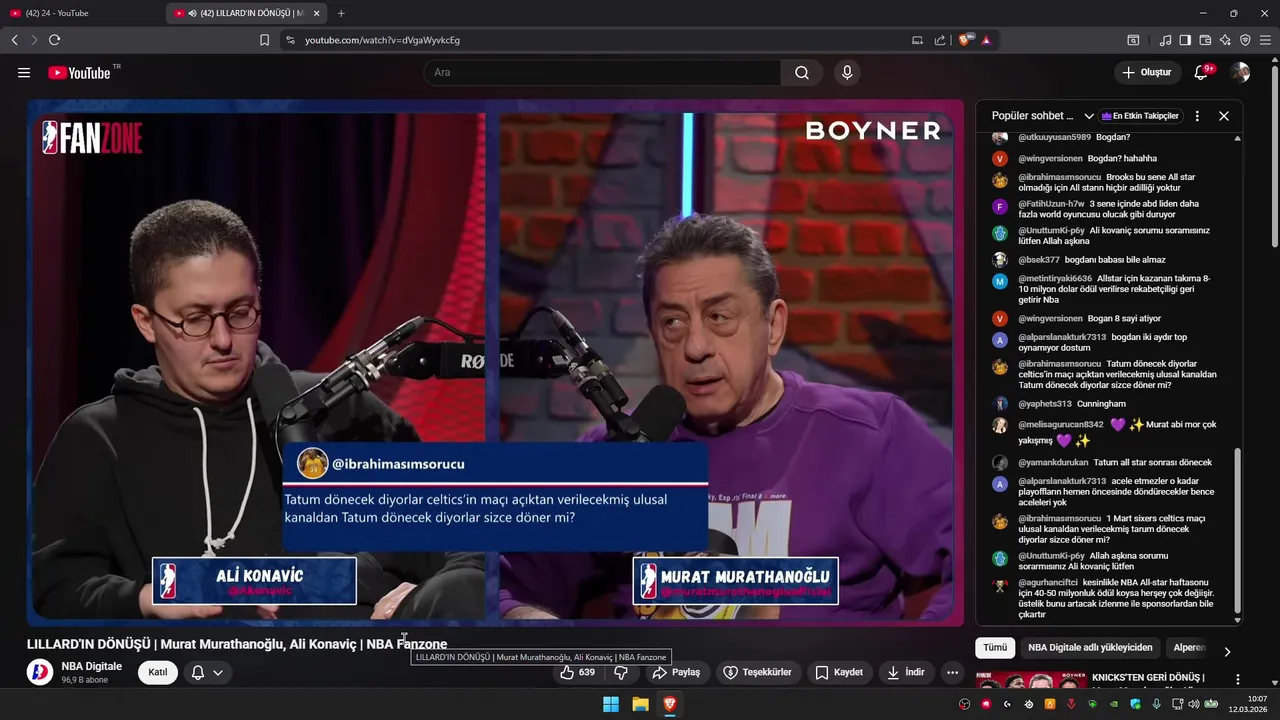This screenshot has height=720, width=1280.
Task: Reload the page in browser
Action: click(54, 40)
